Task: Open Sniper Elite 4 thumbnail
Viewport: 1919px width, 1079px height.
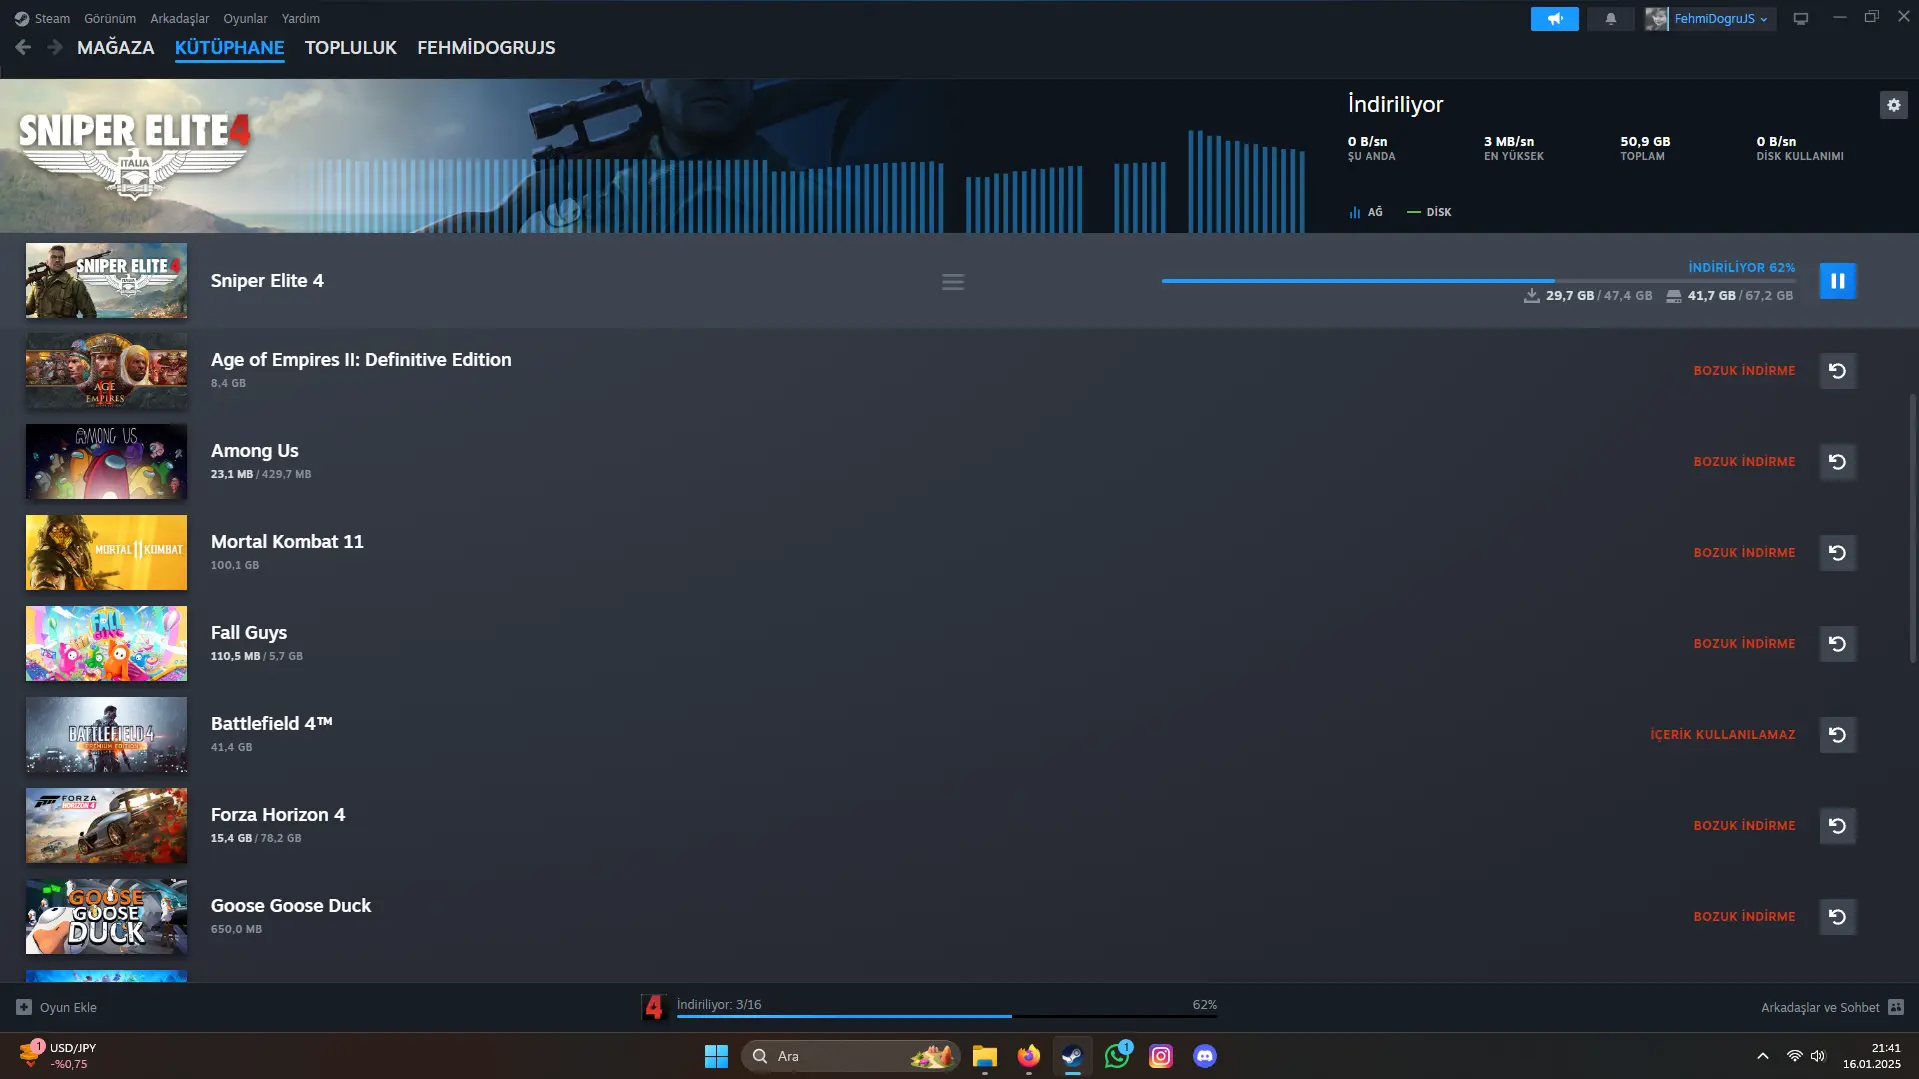Action: (x=106, y=281)
